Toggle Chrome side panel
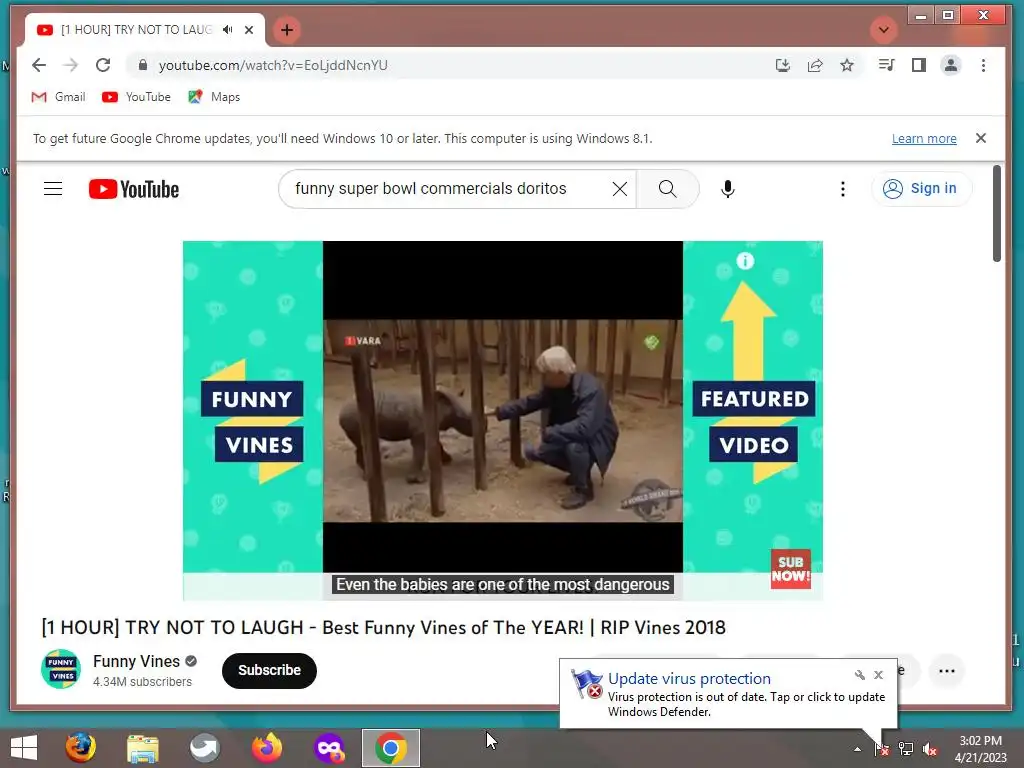 pos(919,65)
